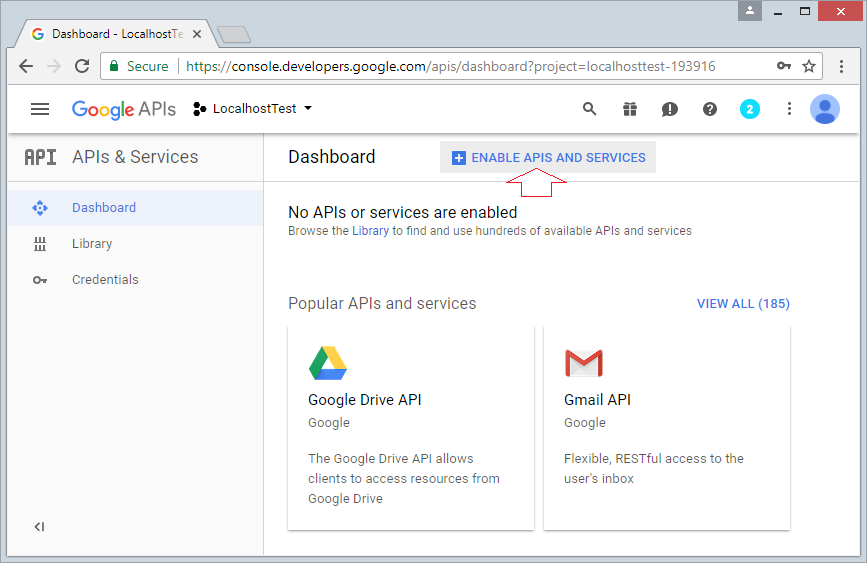Open the Gmail API card
Image resolution: width=867 pixels, height=563 pixels.
[667, 428]
